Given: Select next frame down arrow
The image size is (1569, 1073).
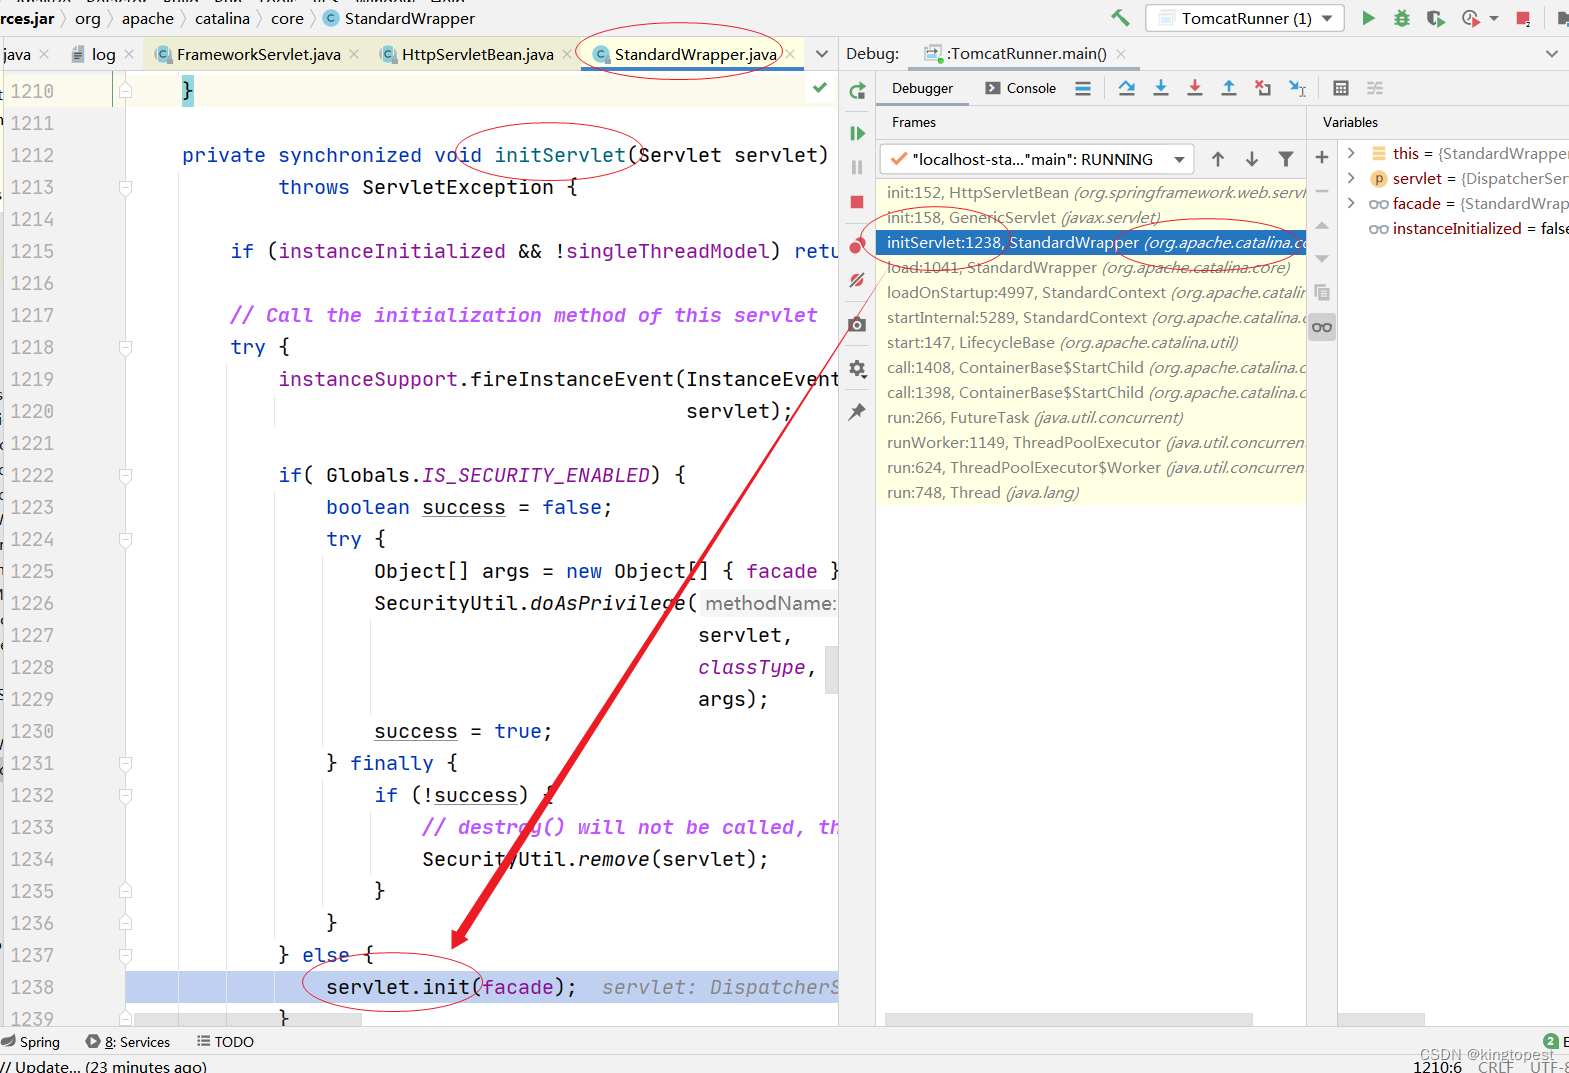Looking at the screenshot, I should pyautogui.click(x=1252, y=159).
